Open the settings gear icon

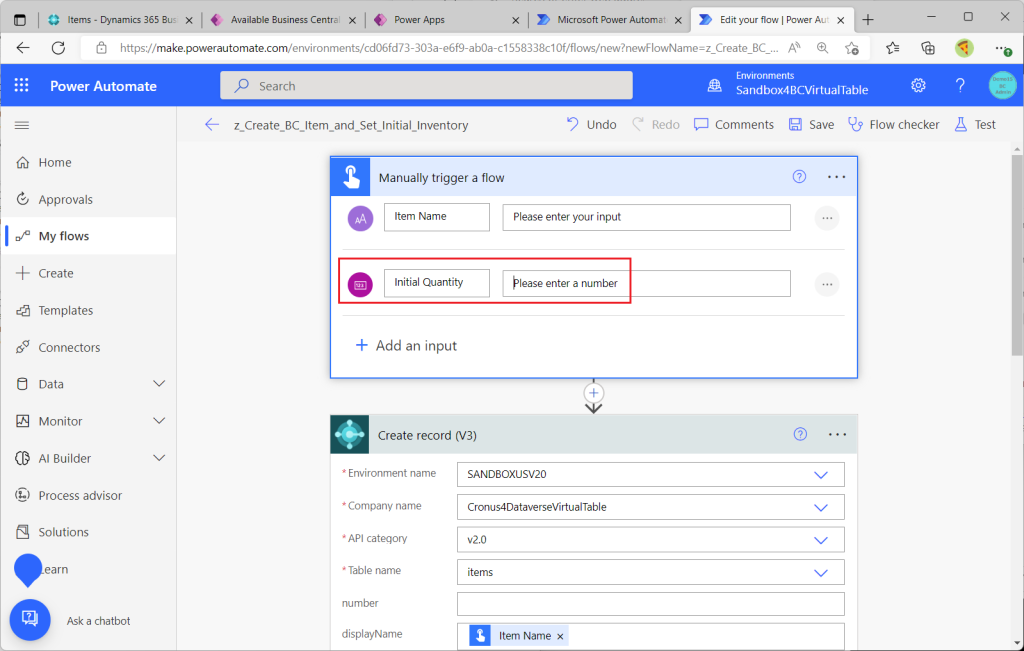(x=918, y=86)
